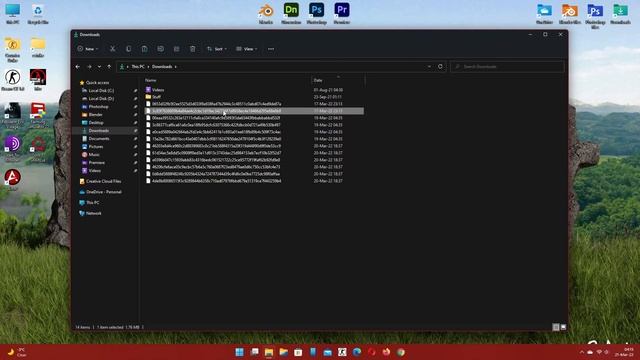Open the See more ellipsis menu
This screenshot has height=360, width=640.
[x=271, y=49]
